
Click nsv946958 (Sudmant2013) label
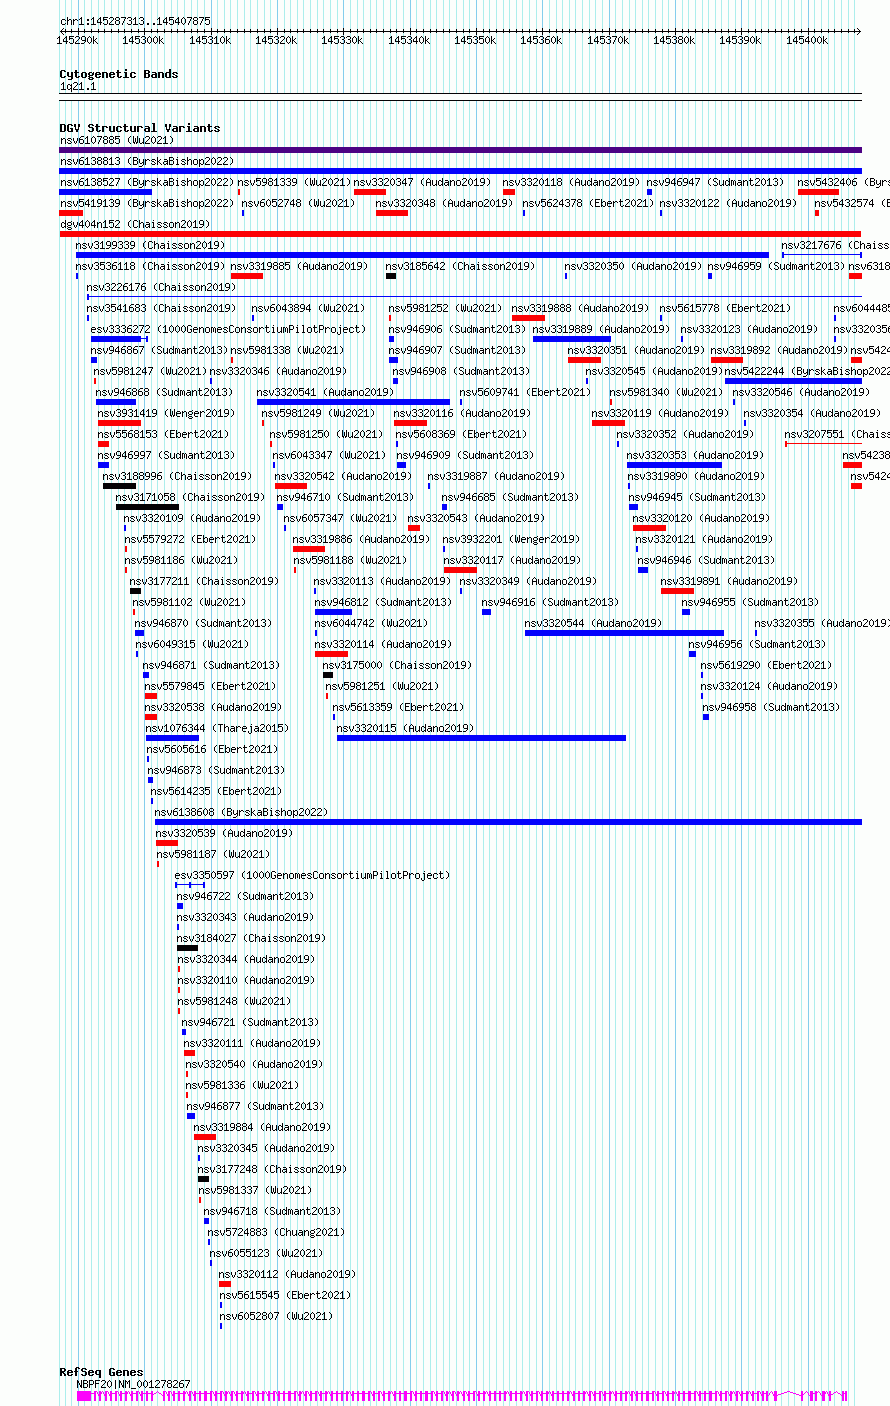click(771, 707)
